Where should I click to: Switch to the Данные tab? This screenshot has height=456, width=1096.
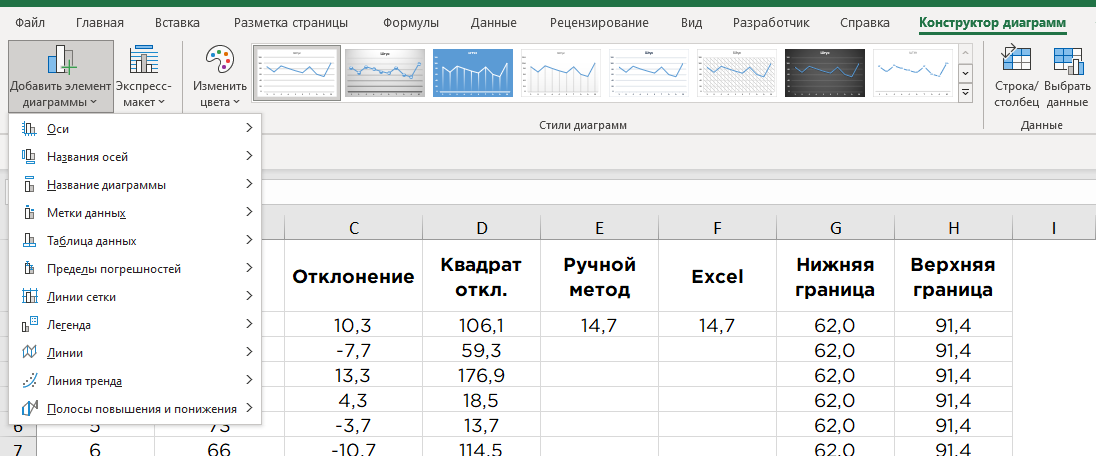(x=493, y=23)
